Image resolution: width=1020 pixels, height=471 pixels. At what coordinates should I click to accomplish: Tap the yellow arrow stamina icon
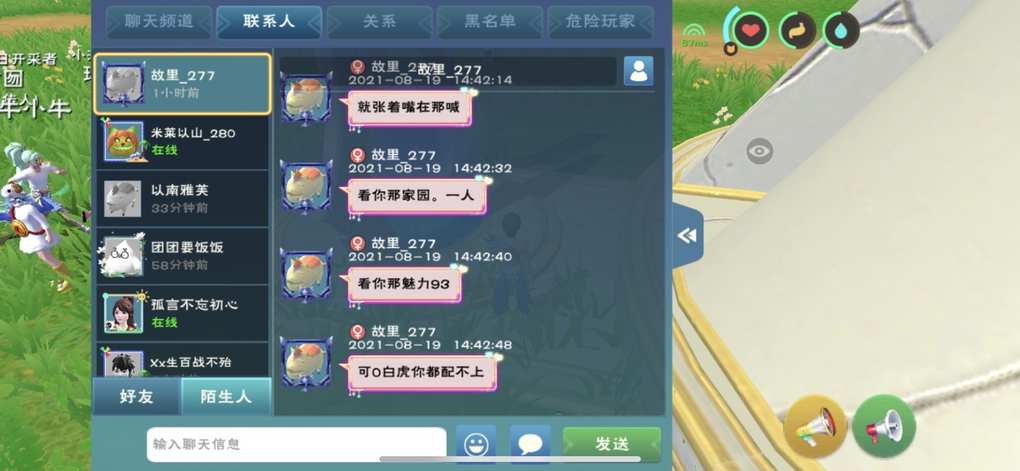click(798, 31)
